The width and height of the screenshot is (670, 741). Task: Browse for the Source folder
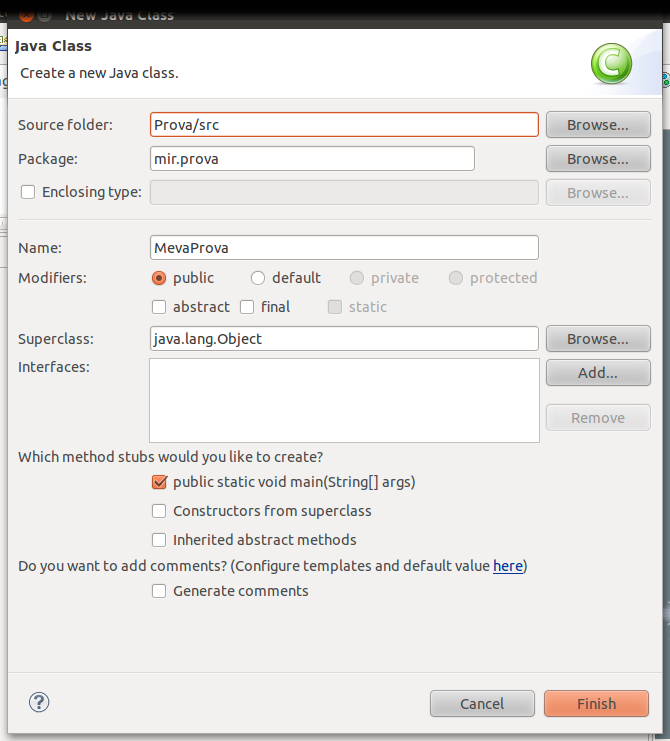click(598, 125)
